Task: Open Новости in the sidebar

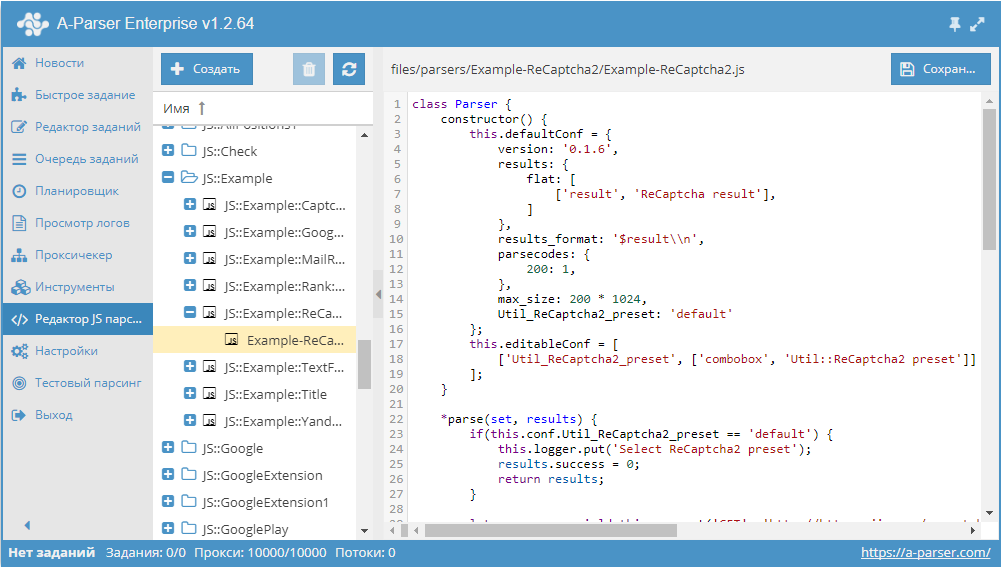Action: (x=59, y=63)
